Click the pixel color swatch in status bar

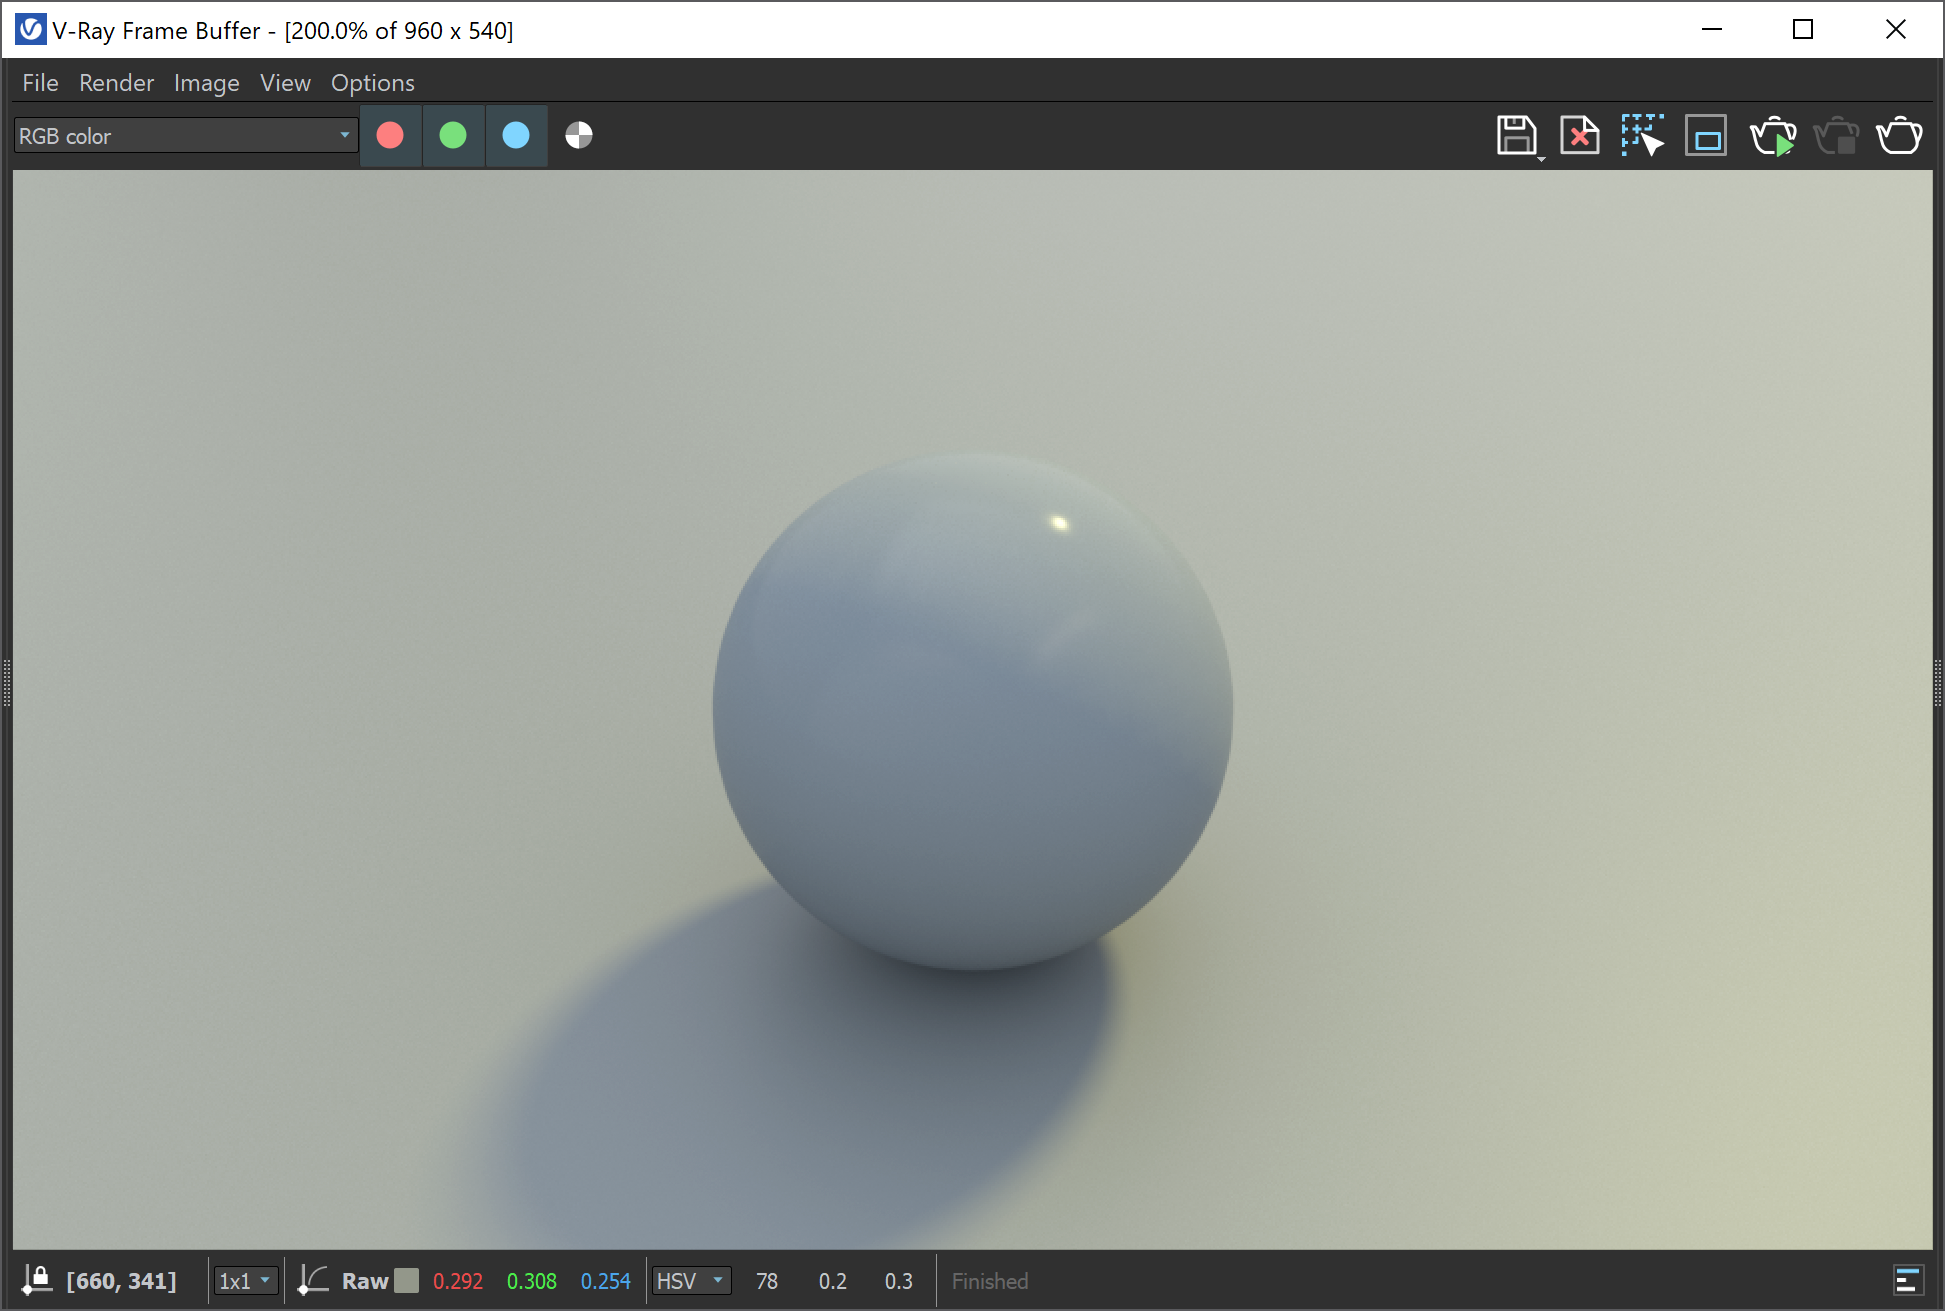[406, 1281]
